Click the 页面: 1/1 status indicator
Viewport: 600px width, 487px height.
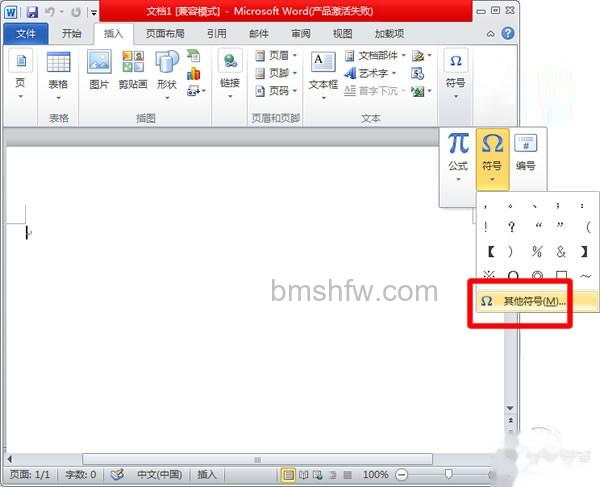tap(30, 475)
